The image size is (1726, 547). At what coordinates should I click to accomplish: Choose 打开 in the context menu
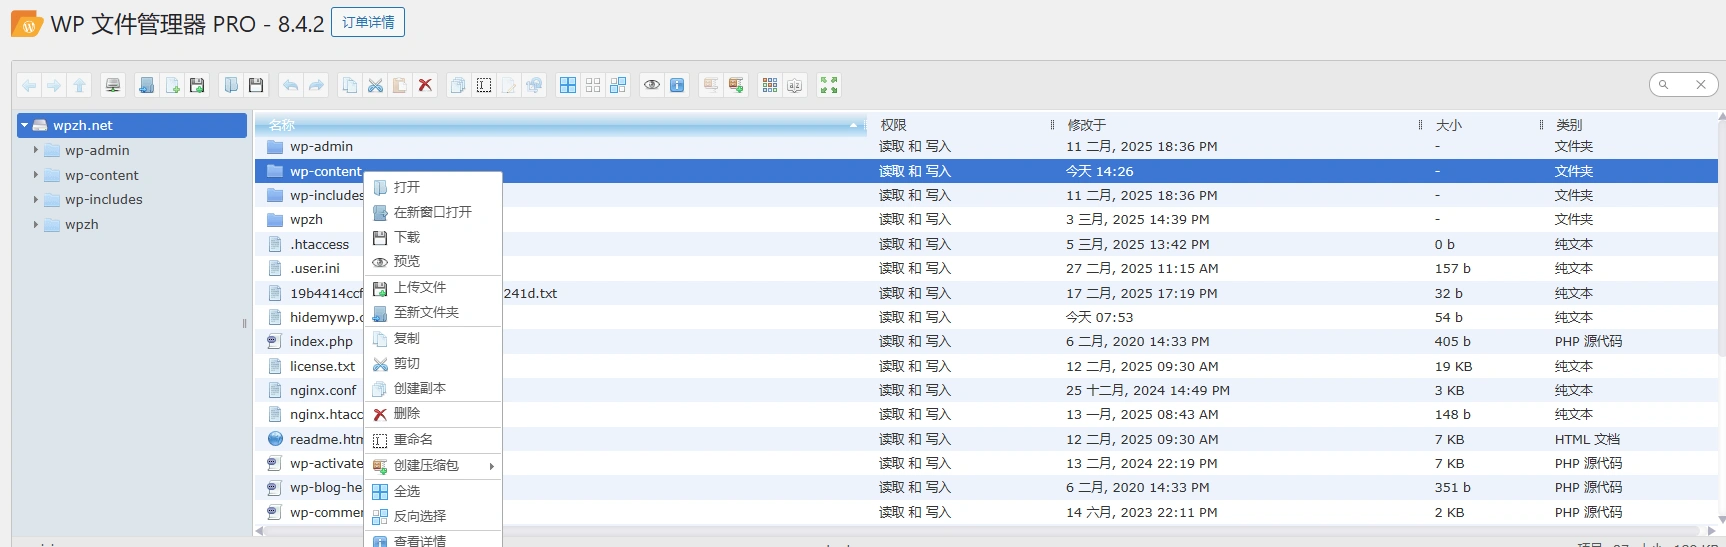[x=432, y=187]
